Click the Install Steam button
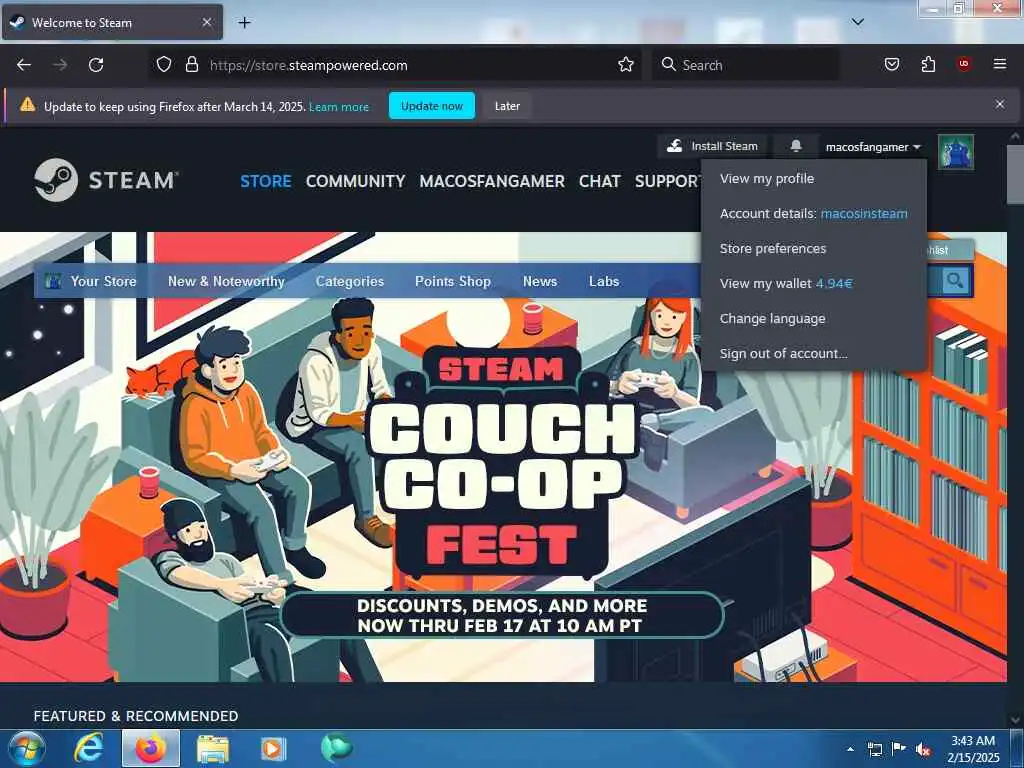This screenshot has width=1024, height=768. point(712,146)
